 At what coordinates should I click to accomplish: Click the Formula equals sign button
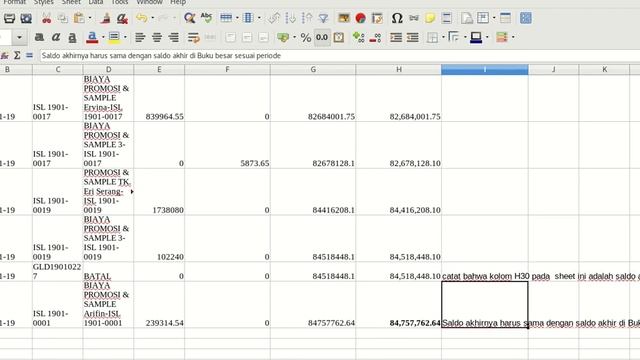pos(29,55)
